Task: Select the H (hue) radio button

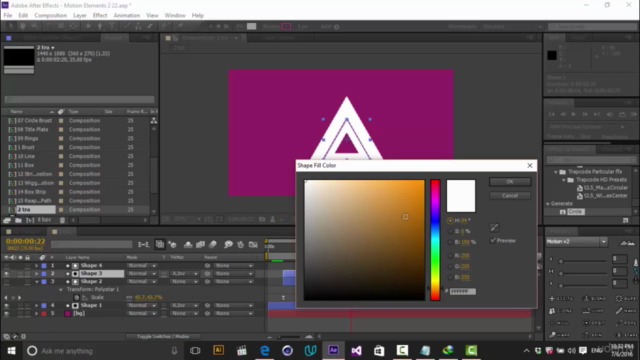Action: tap(450, 220)
